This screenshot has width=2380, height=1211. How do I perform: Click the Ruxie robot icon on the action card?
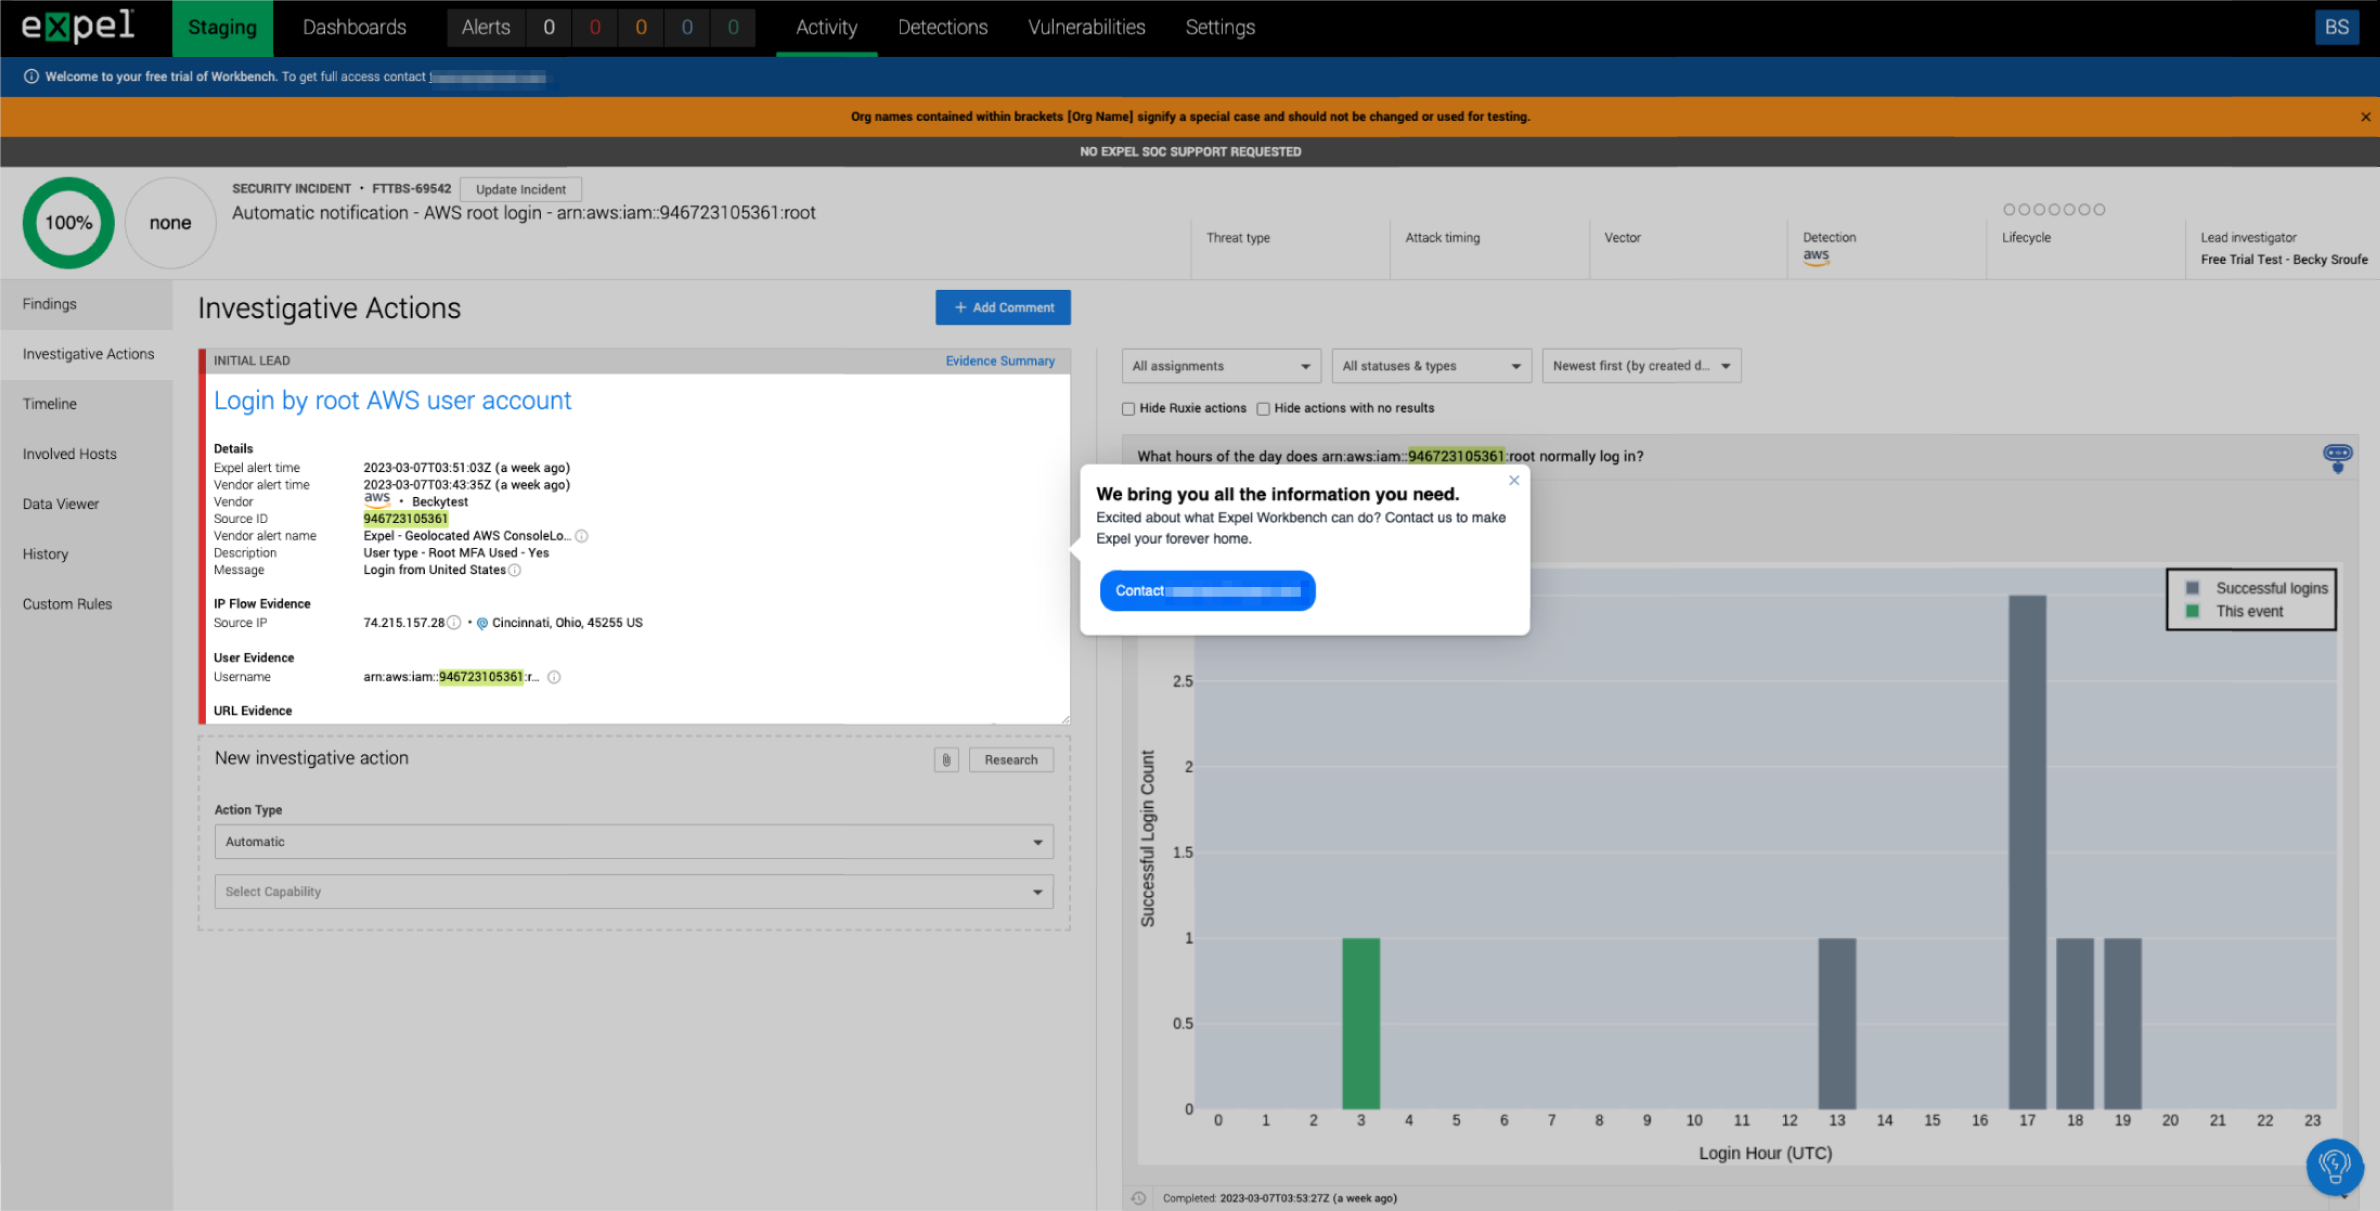[x=2337, y=457]
